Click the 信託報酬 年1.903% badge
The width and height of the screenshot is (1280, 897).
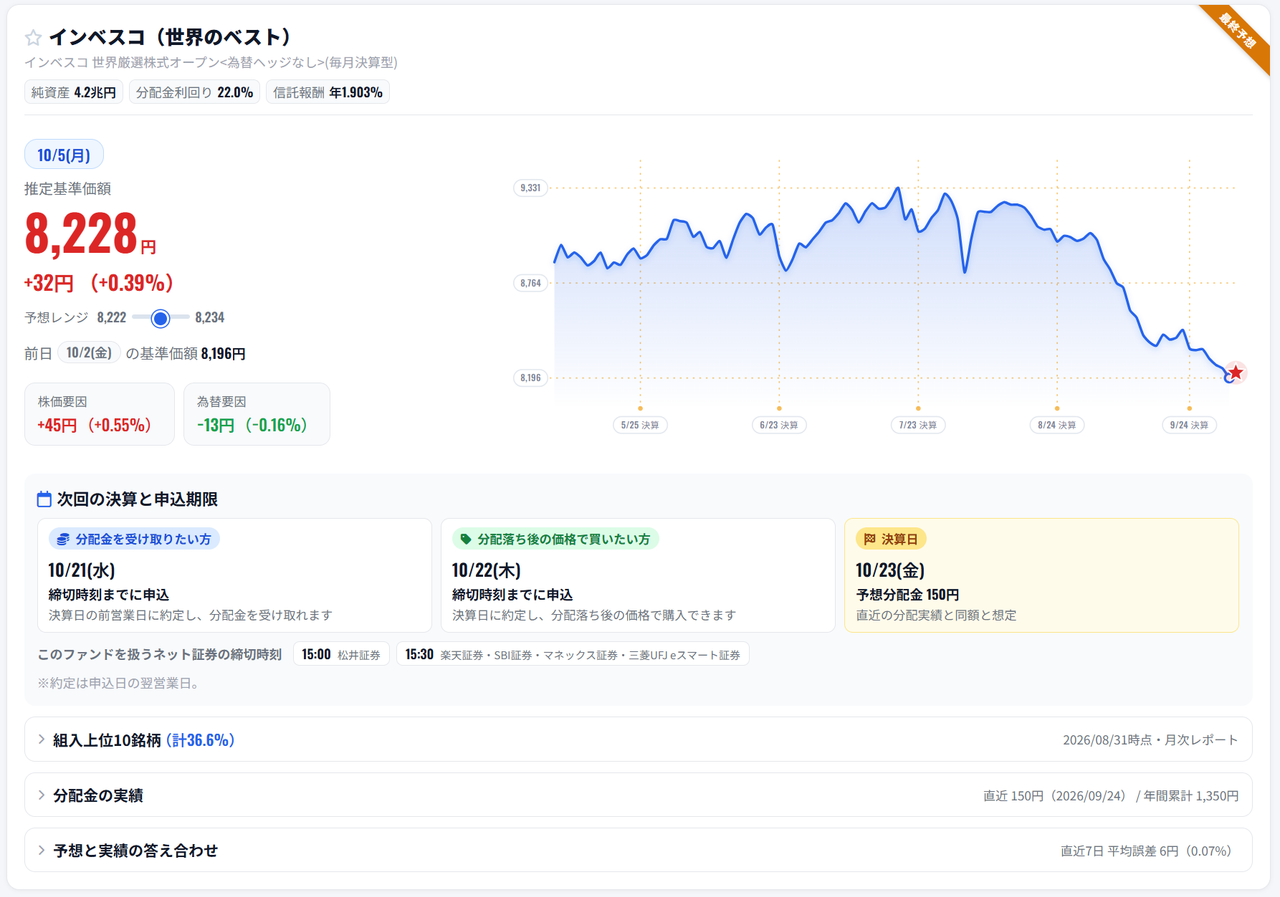(328, 92)
